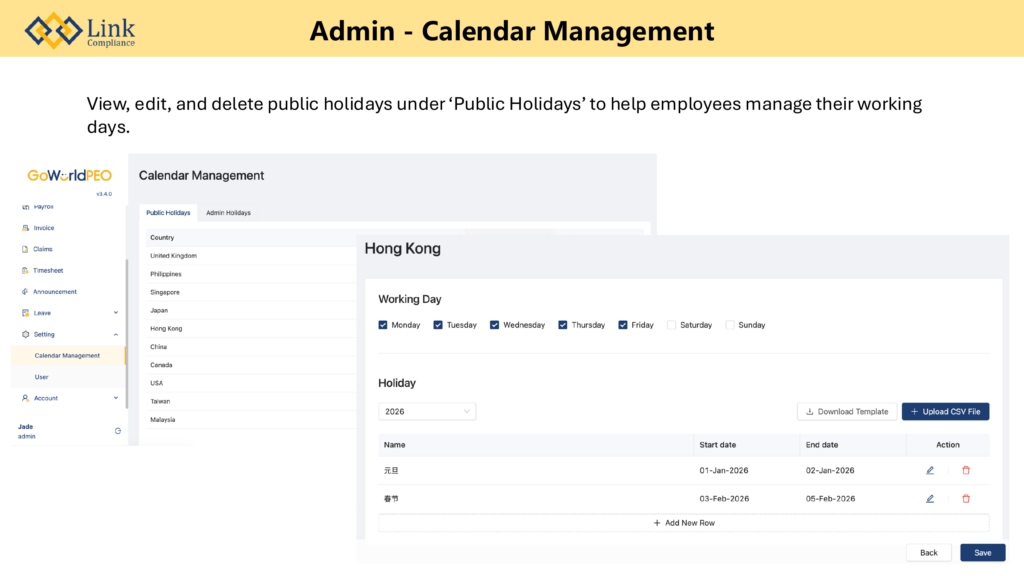
Task: Edit the 01-Jan-2026 holiday row
Action: coord(930,470)
